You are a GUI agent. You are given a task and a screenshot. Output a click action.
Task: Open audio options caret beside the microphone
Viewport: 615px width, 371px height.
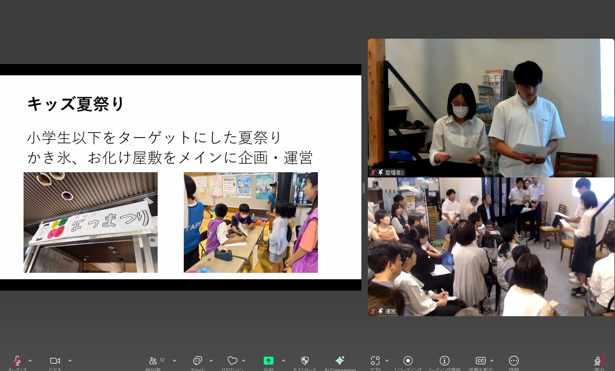point(30,360)
